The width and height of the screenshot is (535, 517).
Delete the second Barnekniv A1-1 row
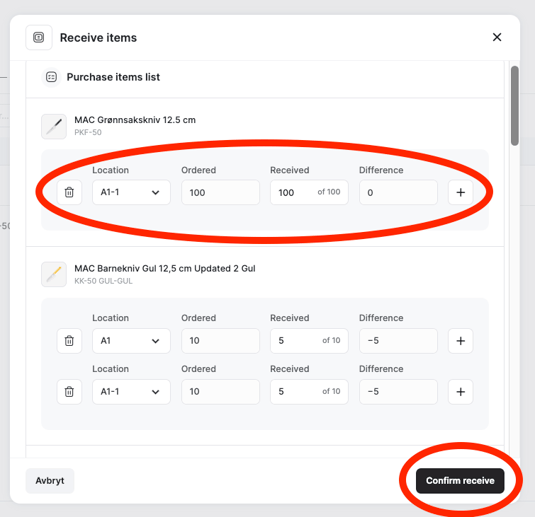point(69,391)
